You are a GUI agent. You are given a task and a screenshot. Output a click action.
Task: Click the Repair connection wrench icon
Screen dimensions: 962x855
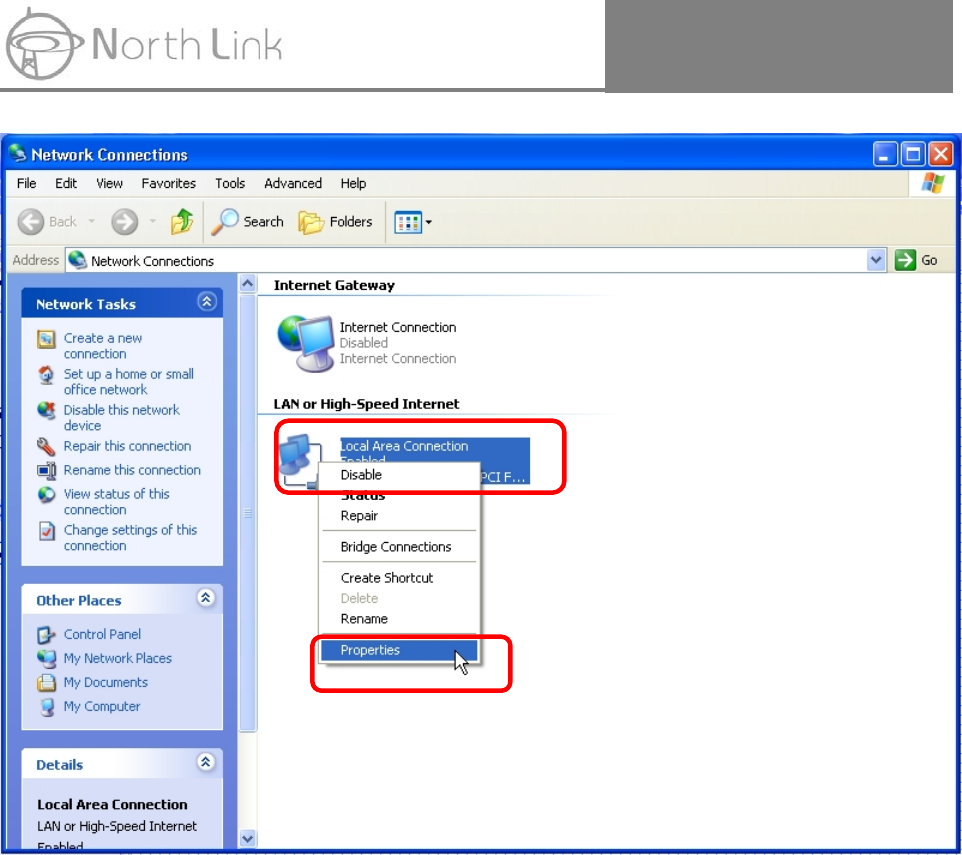pyautogui.click(x=46, y=447)
